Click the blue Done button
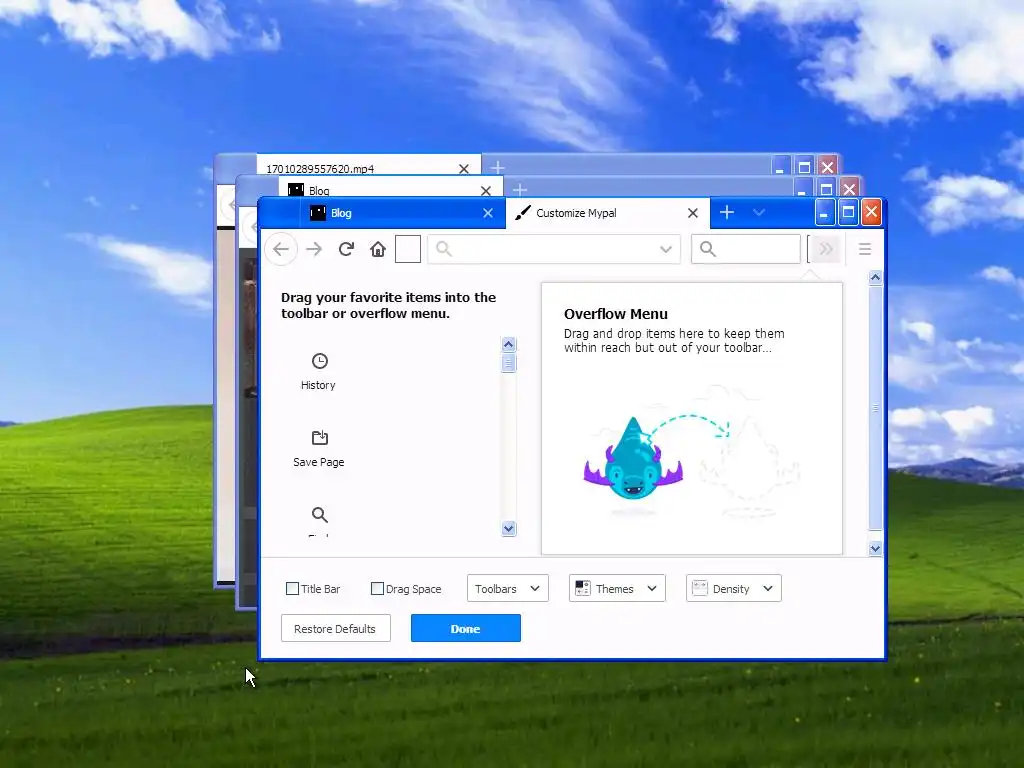Viewport: 1024px width, 768px height. click(466, 628)
